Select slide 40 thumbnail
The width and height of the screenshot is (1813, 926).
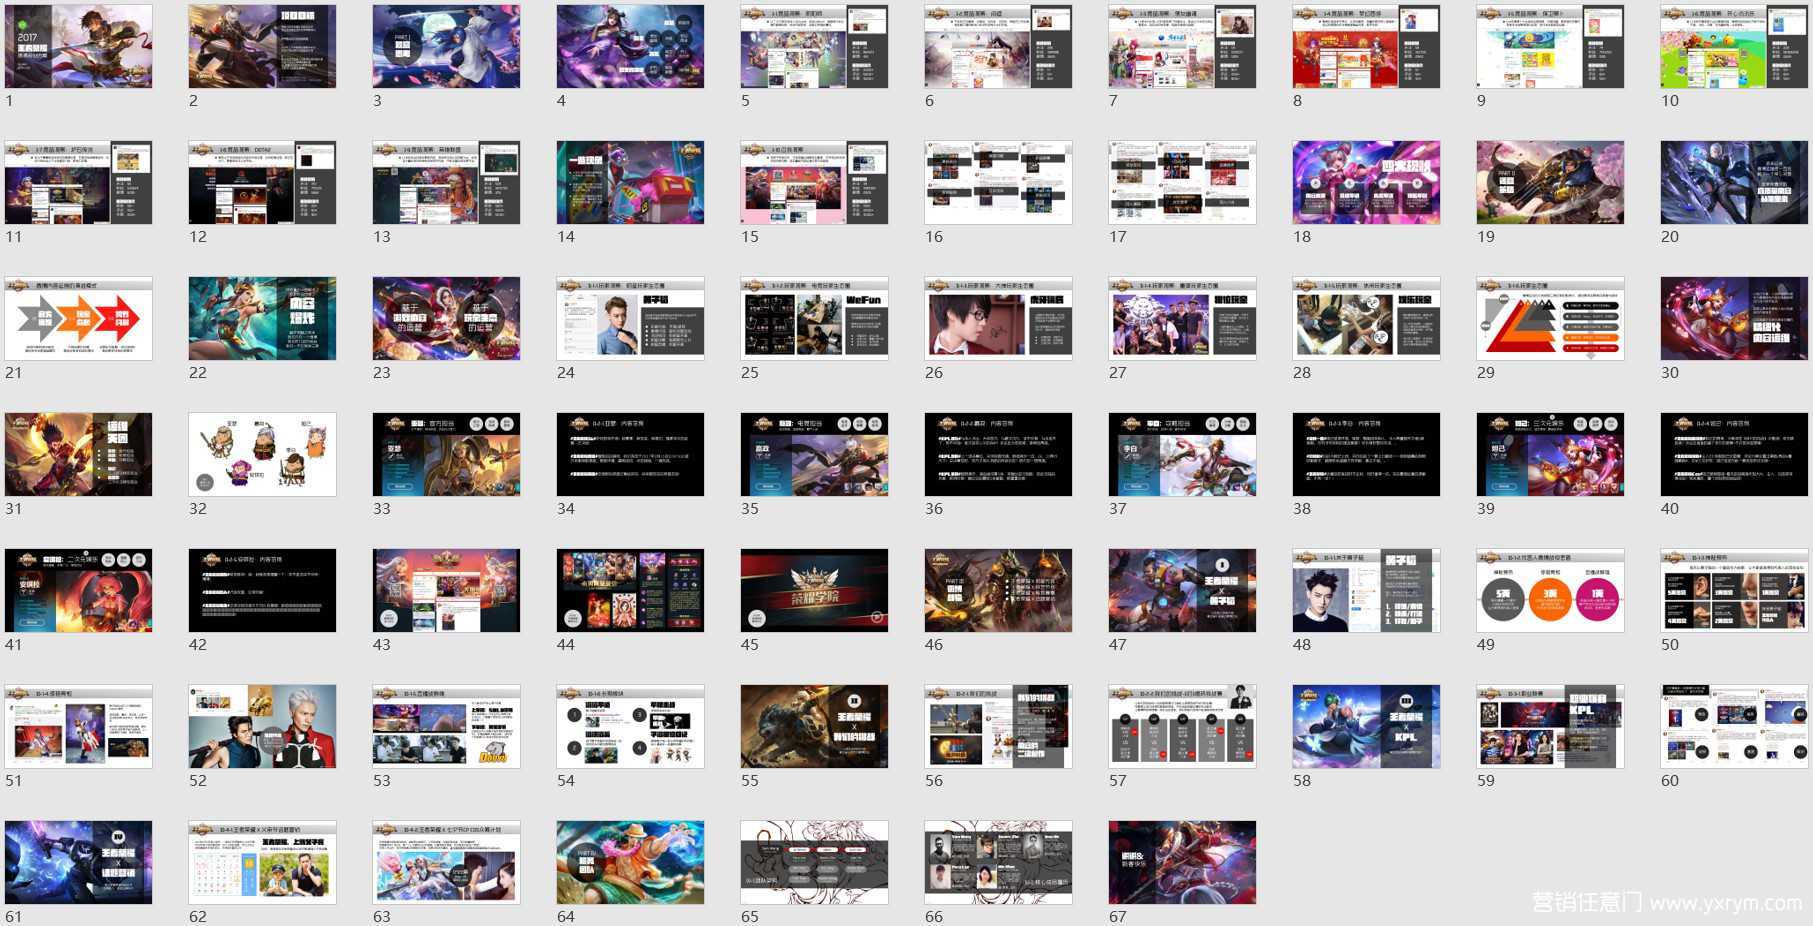coord(1734,454)
